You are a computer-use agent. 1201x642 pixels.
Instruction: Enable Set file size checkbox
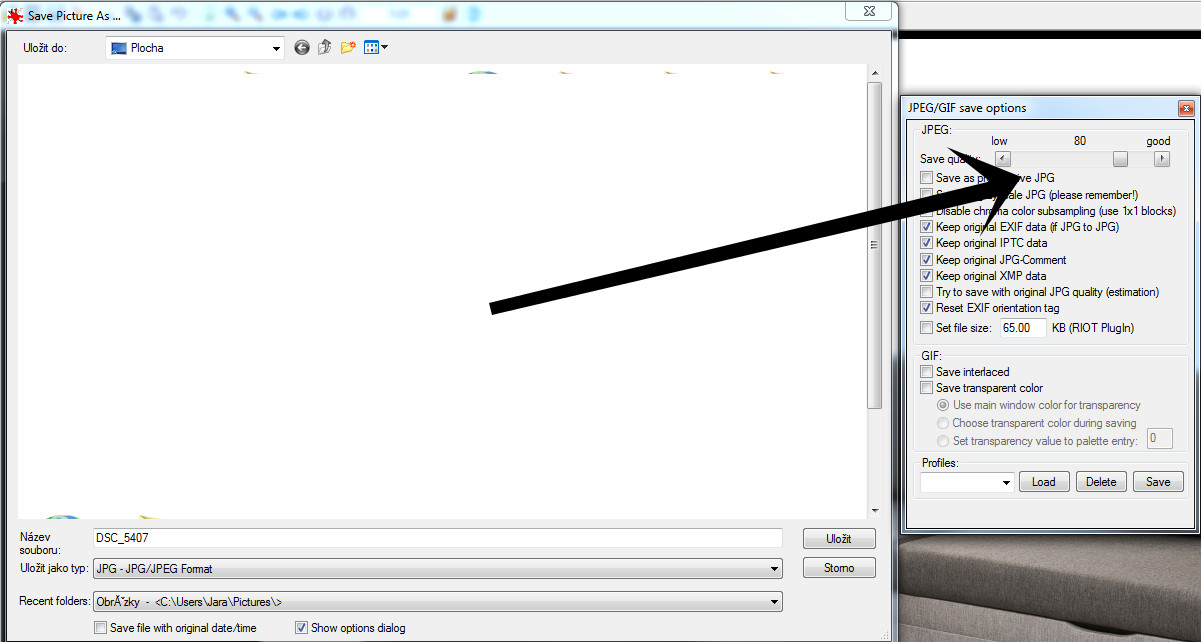click(926, 328)
